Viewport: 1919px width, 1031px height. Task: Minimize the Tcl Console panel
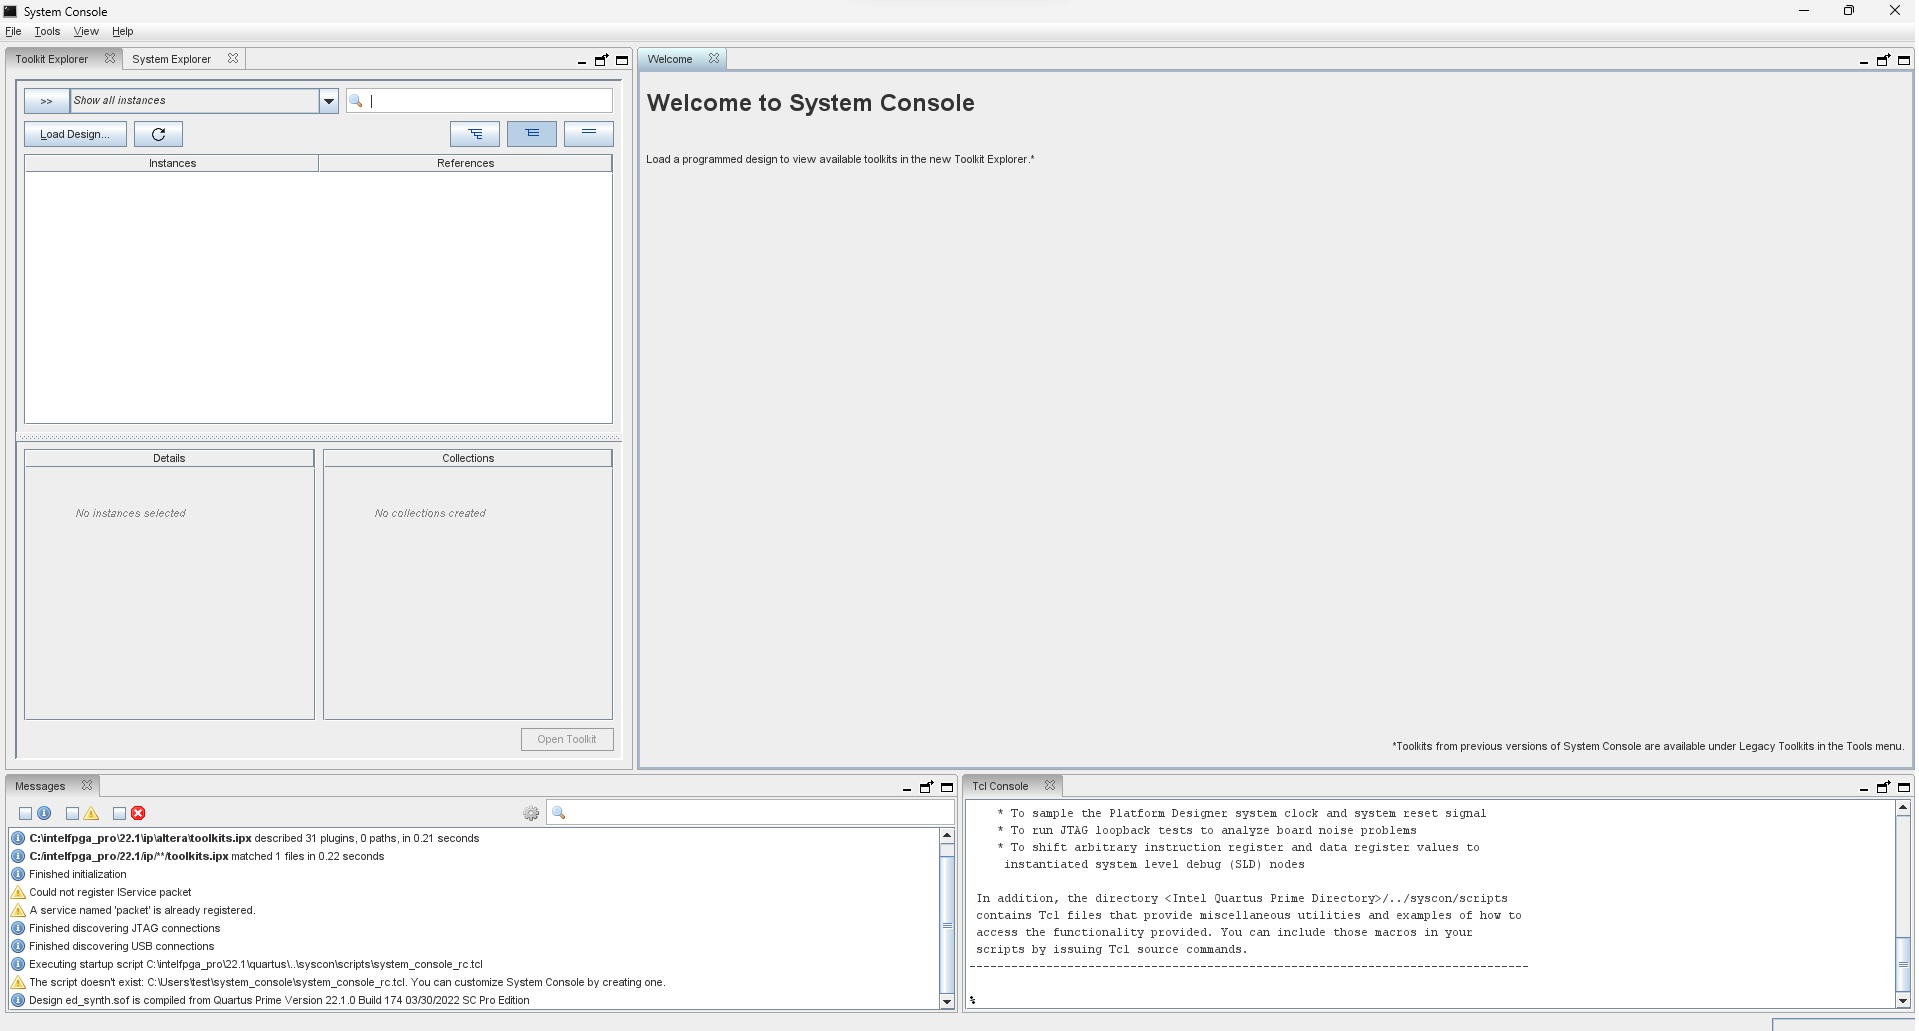click(x=1864, y=788)
